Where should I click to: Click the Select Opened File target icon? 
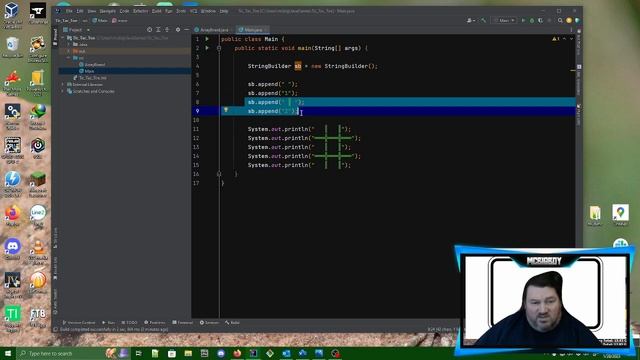[x=149, y=30]
